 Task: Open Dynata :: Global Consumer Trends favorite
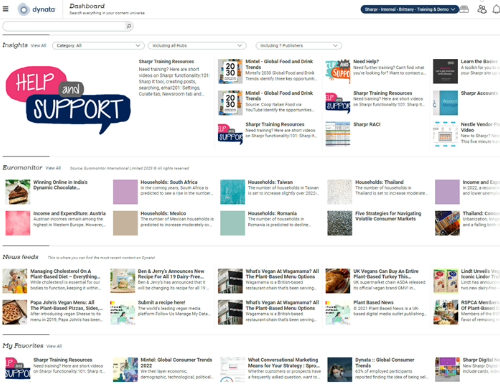click(x=385, y=363)
